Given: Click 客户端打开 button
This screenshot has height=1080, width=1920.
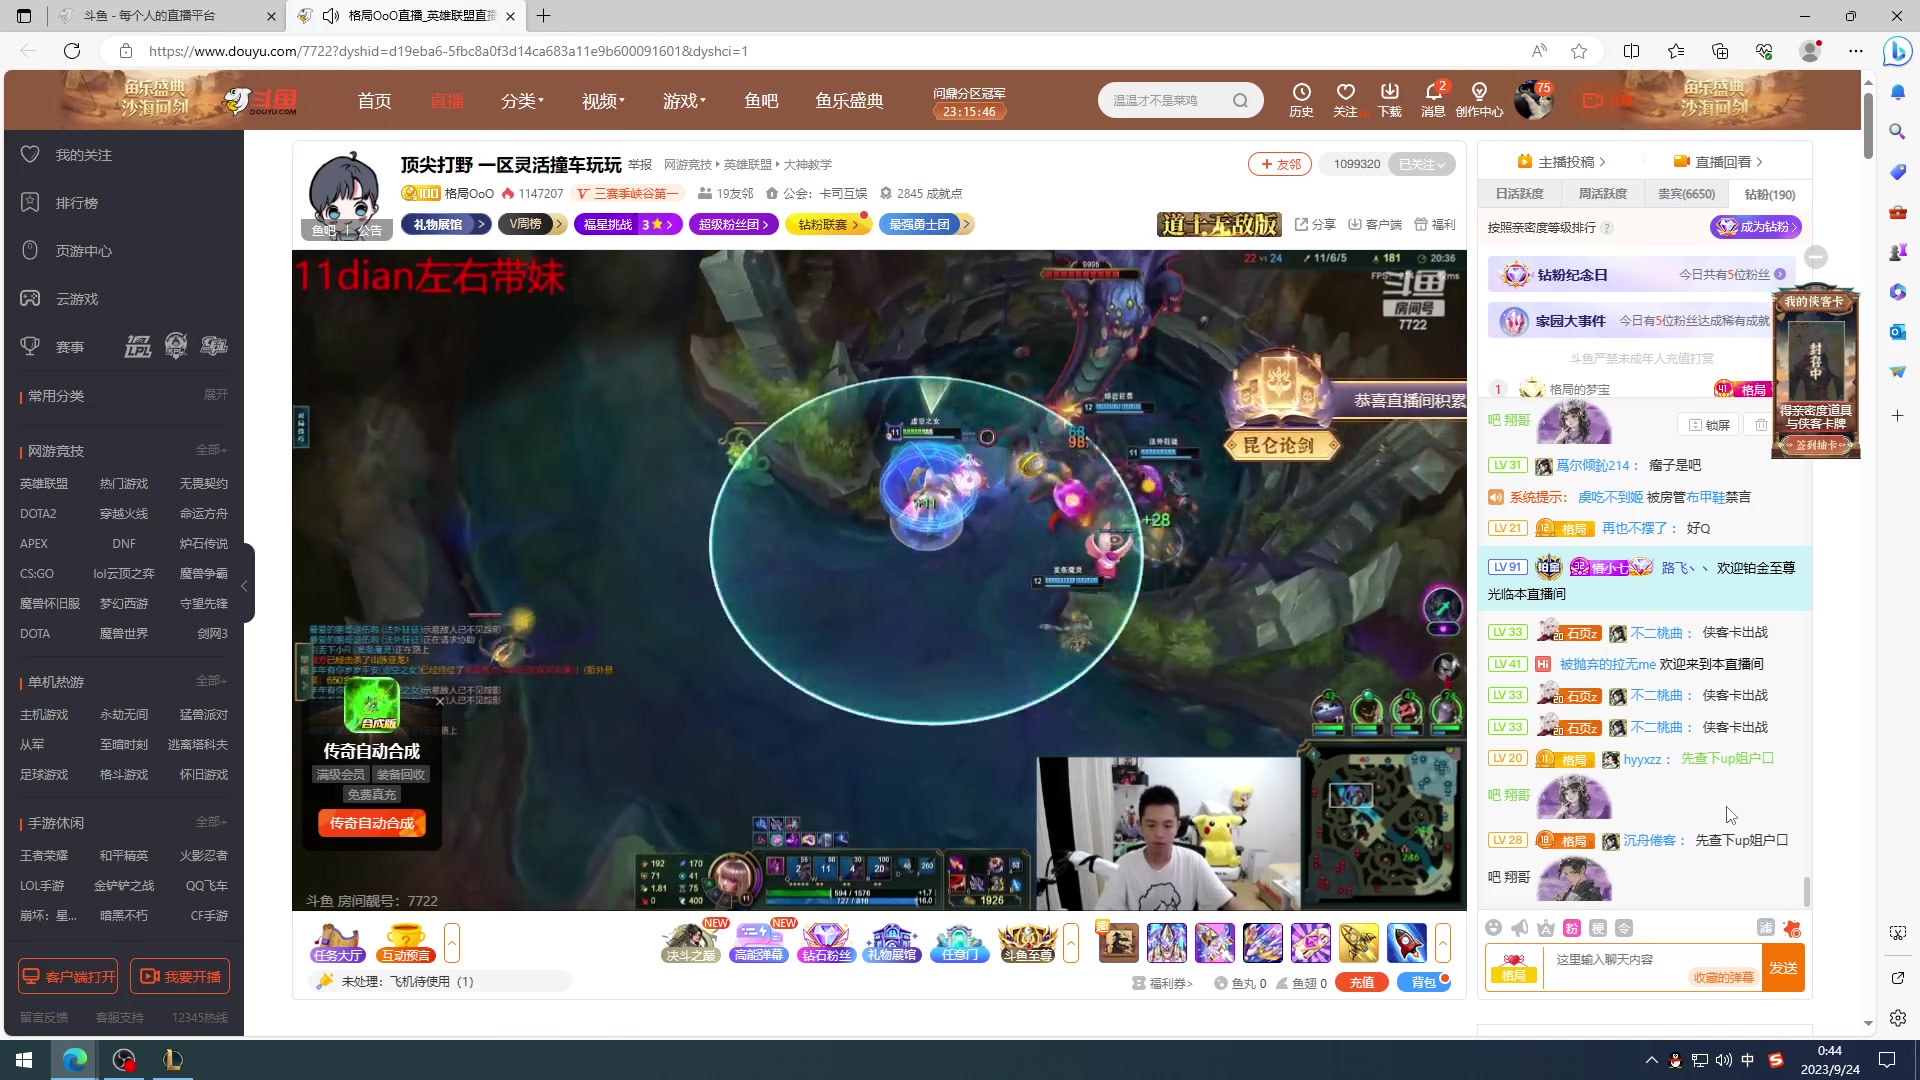Looking at the screenshot, I should click(x=68, y=977).
